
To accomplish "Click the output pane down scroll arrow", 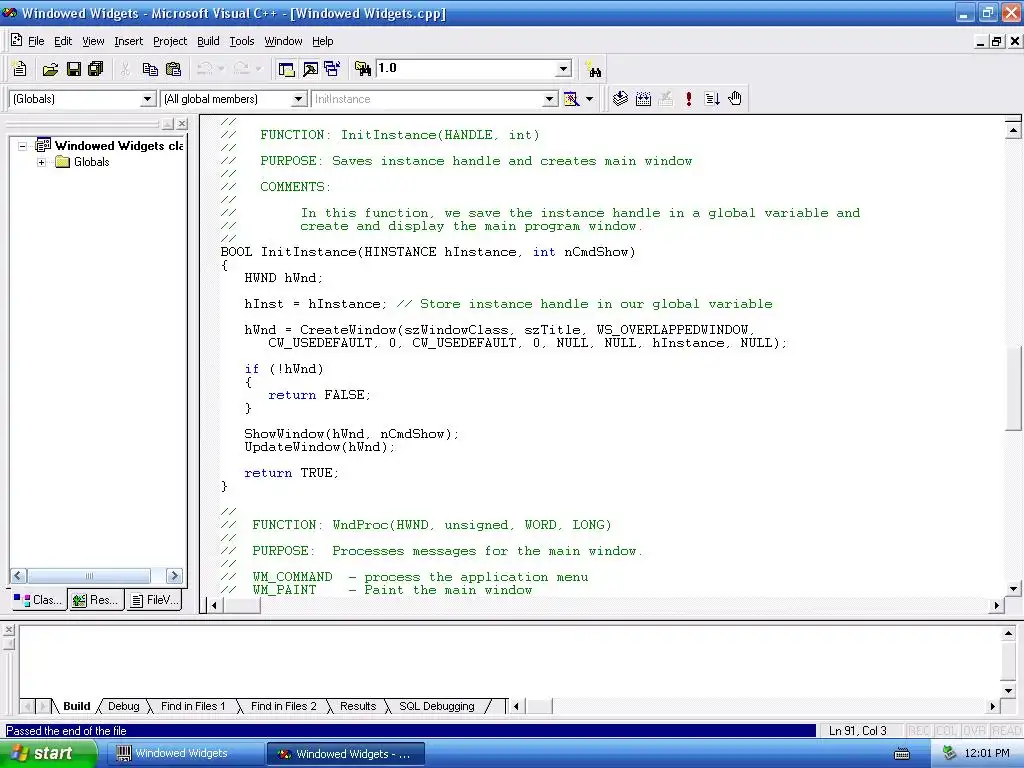I will 1008,690.
